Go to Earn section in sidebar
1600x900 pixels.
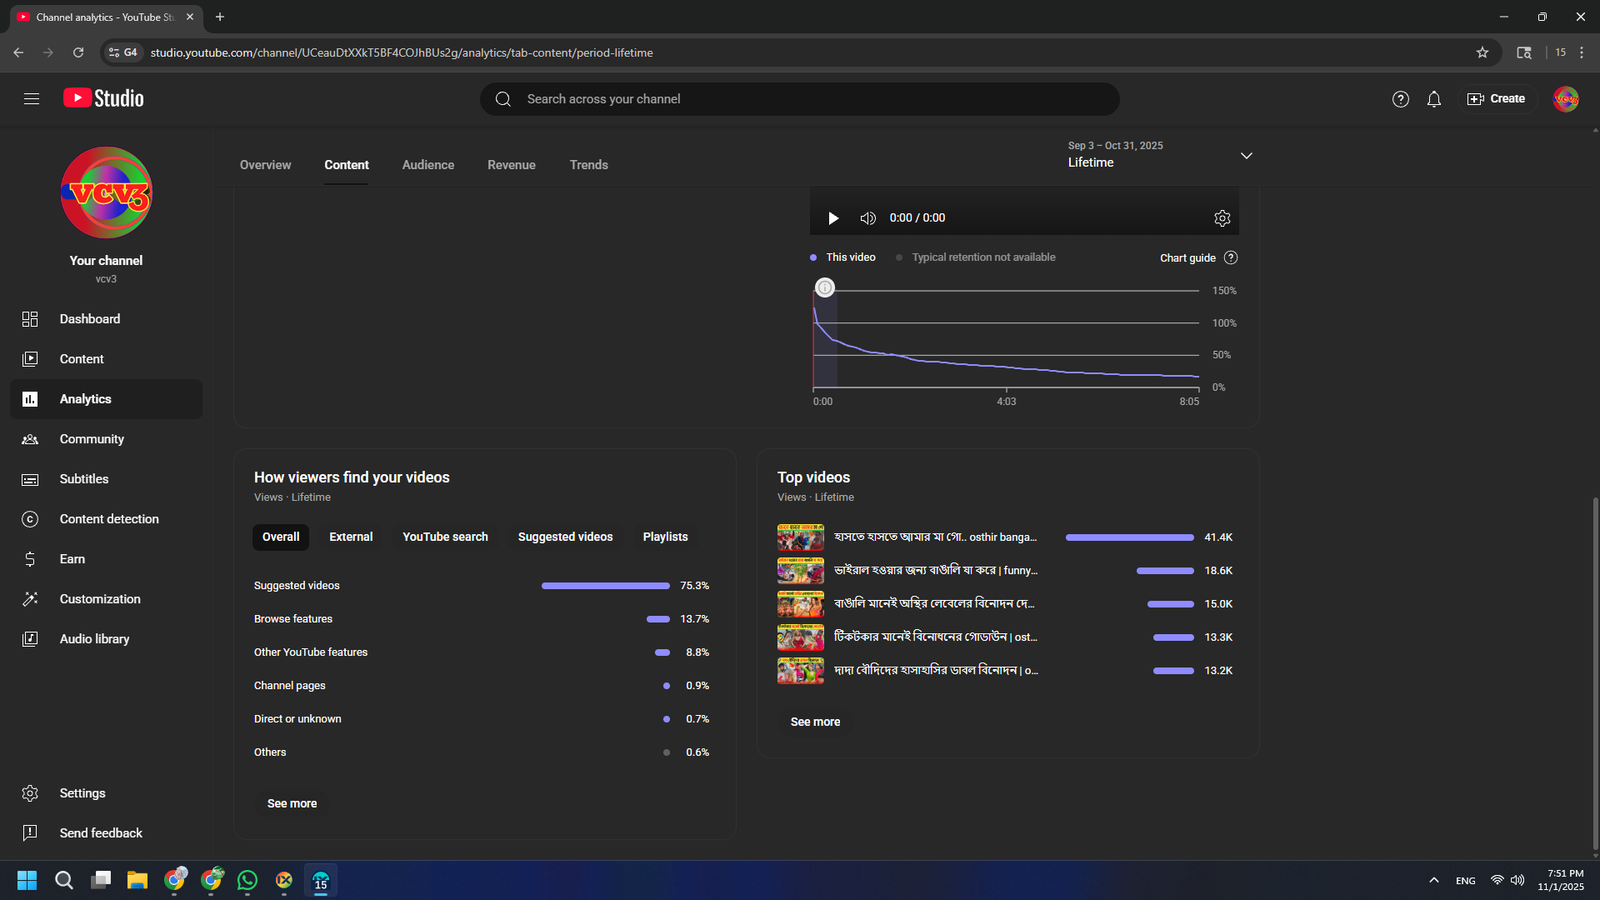pyautogui.click(x=72, y=559)
